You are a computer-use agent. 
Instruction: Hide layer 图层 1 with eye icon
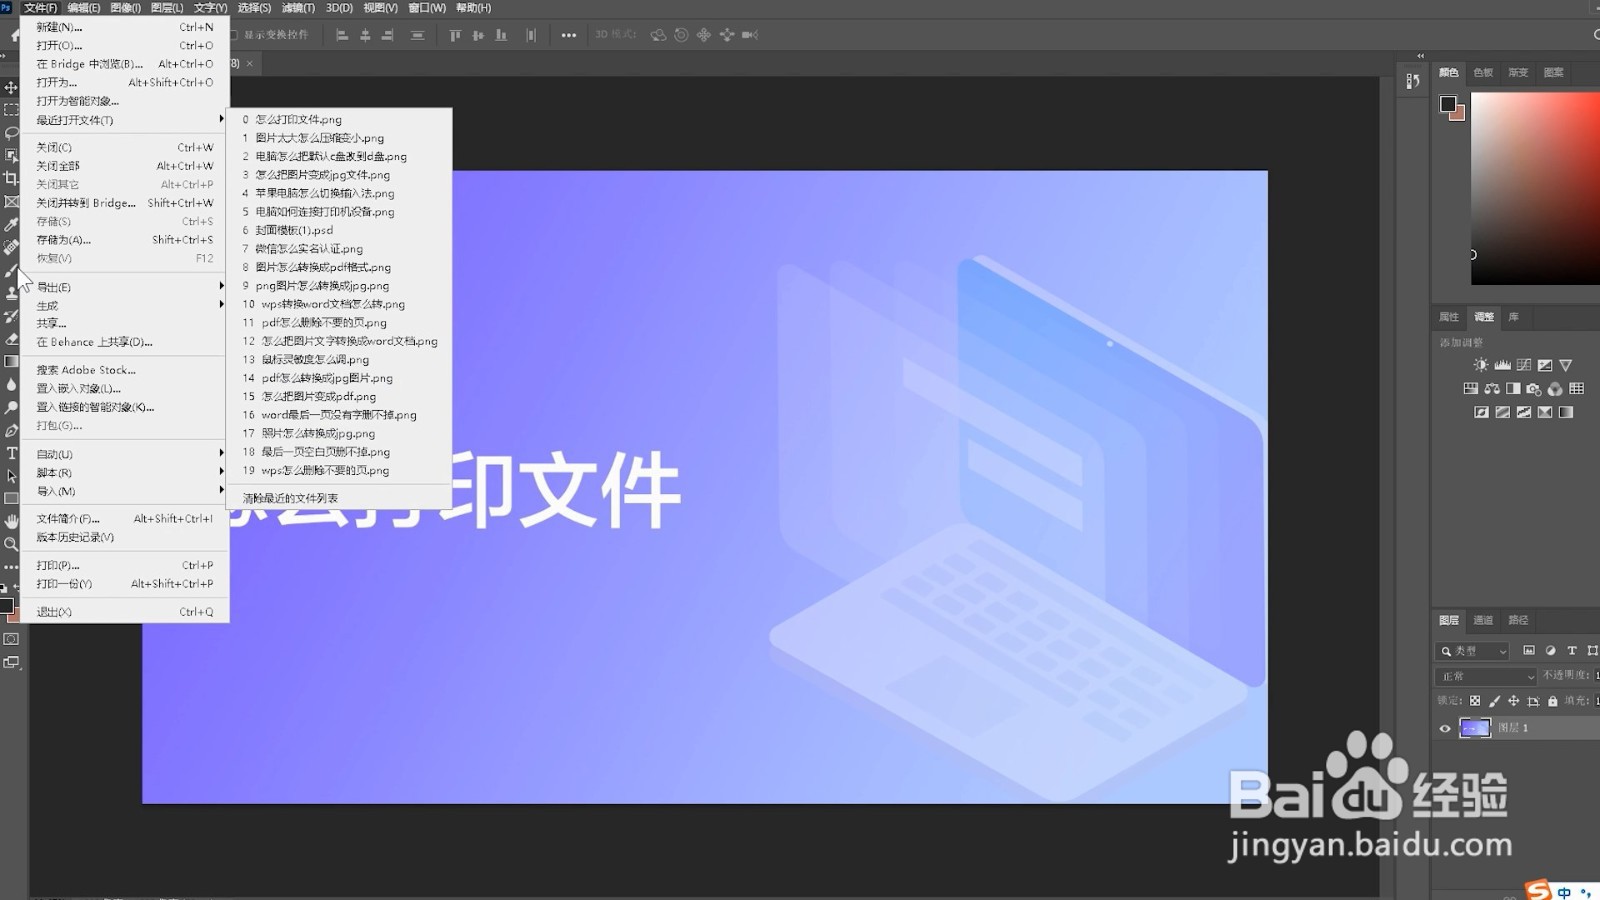click(1445, 728)
